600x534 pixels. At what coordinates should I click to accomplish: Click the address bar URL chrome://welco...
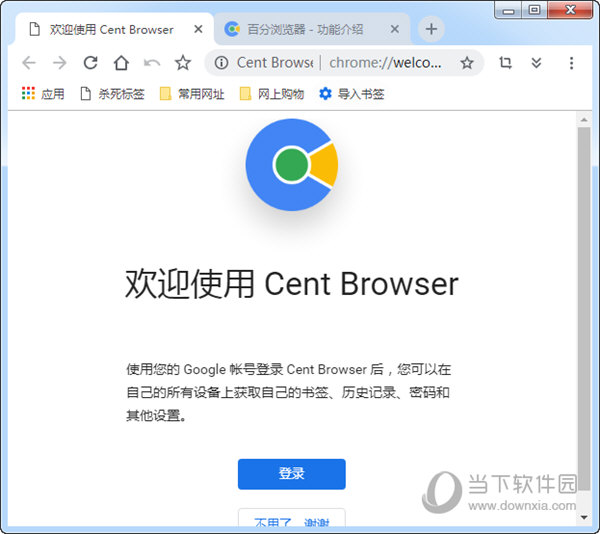pyautogui.click(x=386, y=63)
